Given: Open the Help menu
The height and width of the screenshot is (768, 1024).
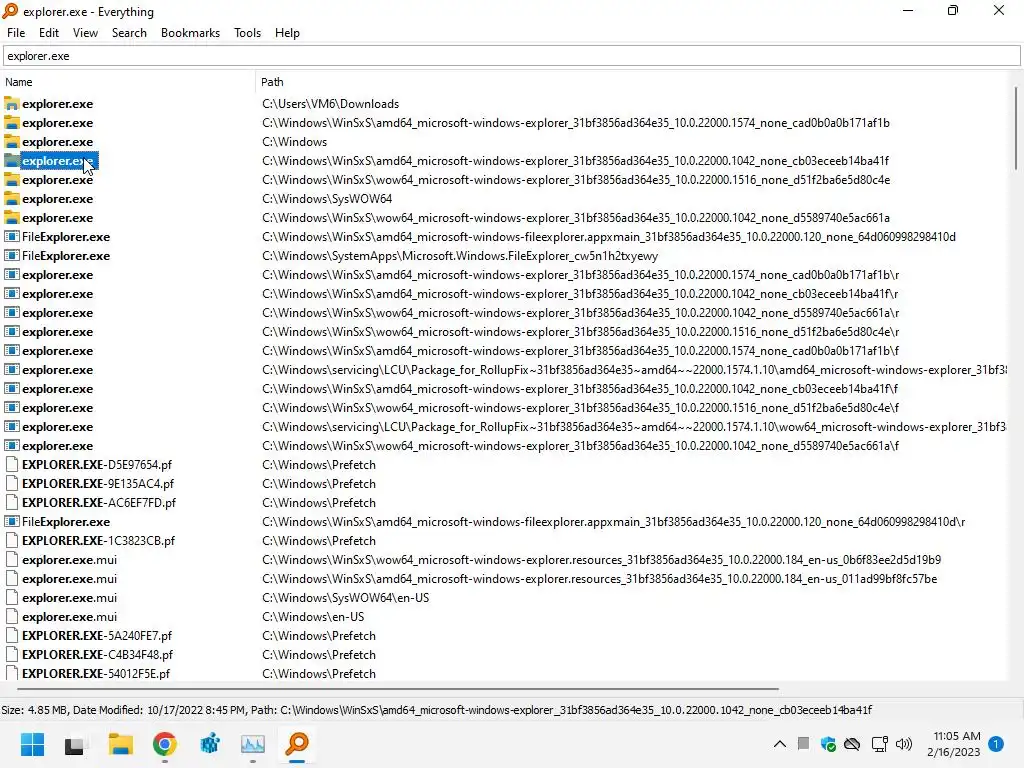Looking at the screenshot, I should (287, 33).
